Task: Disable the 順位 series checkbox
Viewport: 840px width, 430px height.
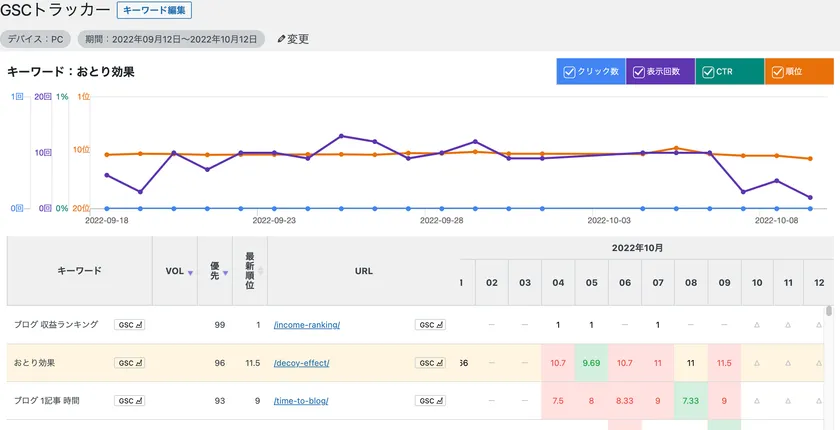Action: [776, 72]
